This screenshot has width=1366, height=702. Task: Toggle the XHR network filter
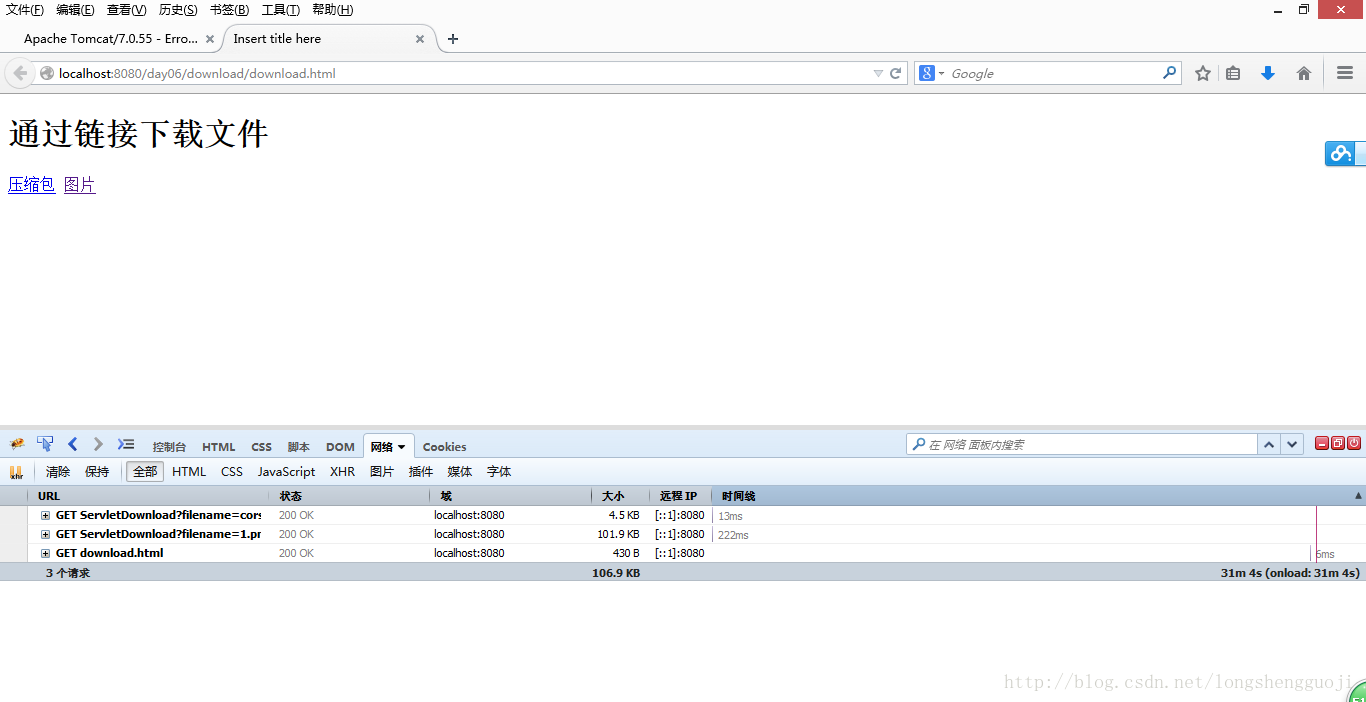click(342, 472)
